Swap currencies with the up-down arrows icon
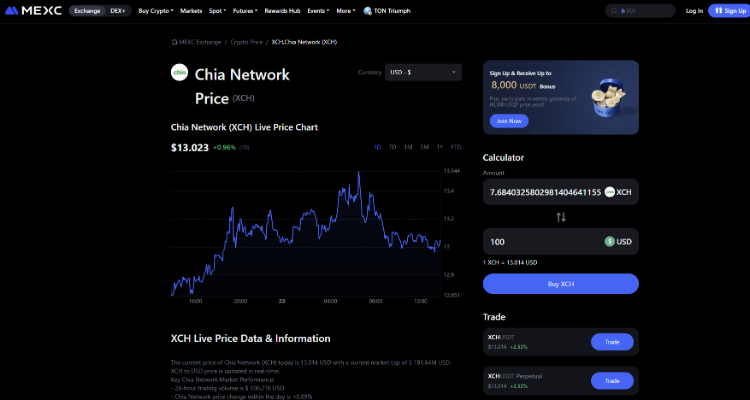Viewport: 750px width, 400px height. point(561,217)
